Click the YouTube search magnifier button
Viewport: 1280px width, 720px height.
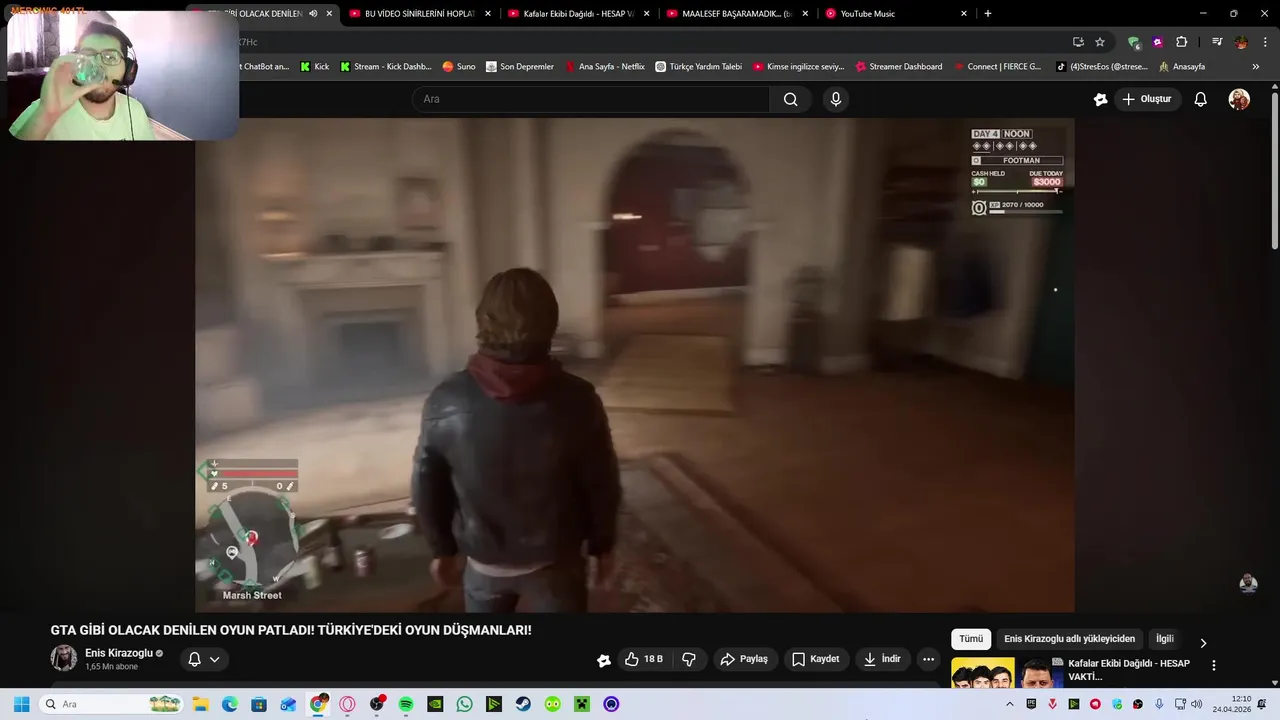tap(790, 99)
